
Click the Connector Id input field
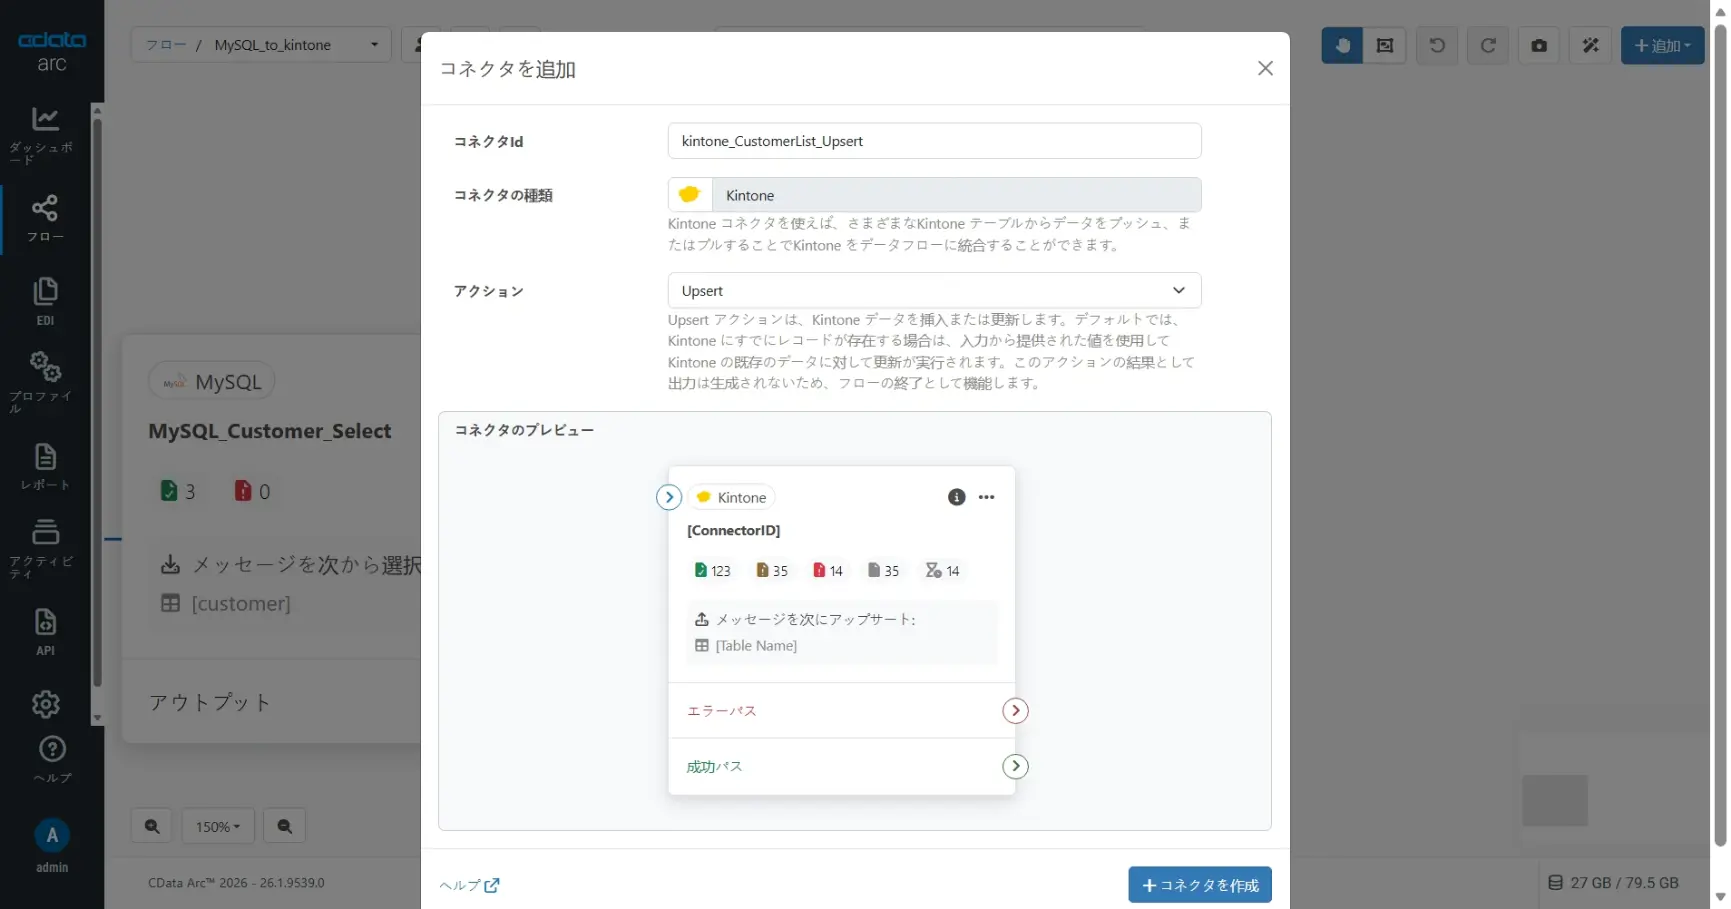(934, 141)
